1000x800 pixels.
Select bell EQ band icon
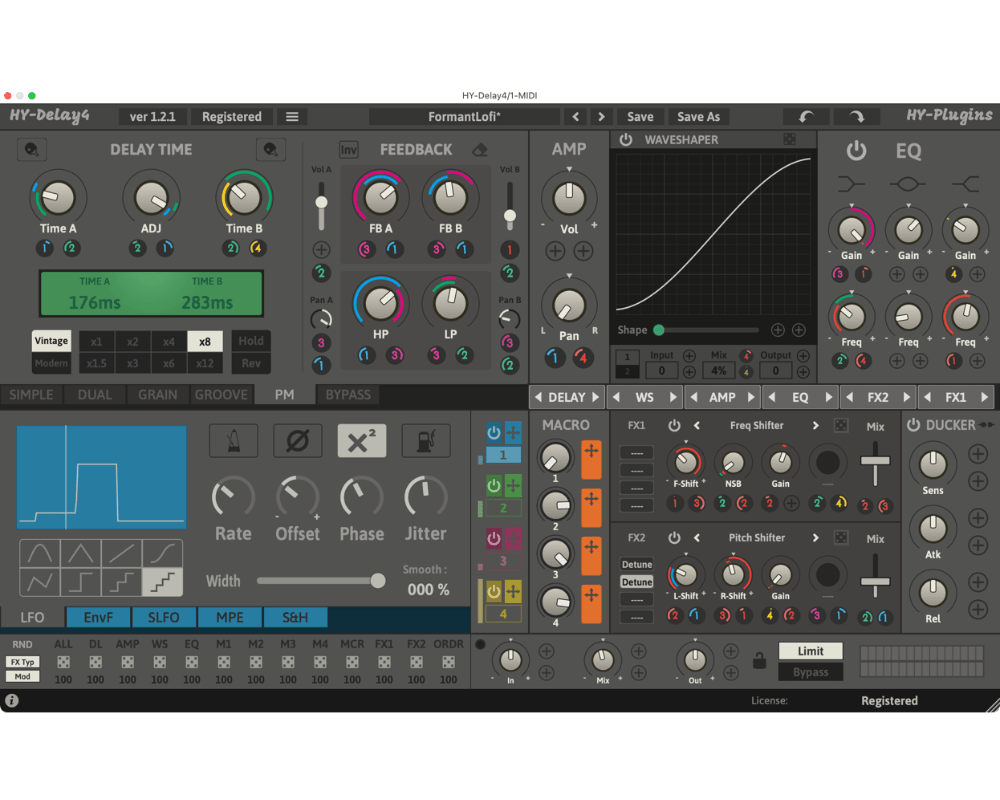point(908,184)
